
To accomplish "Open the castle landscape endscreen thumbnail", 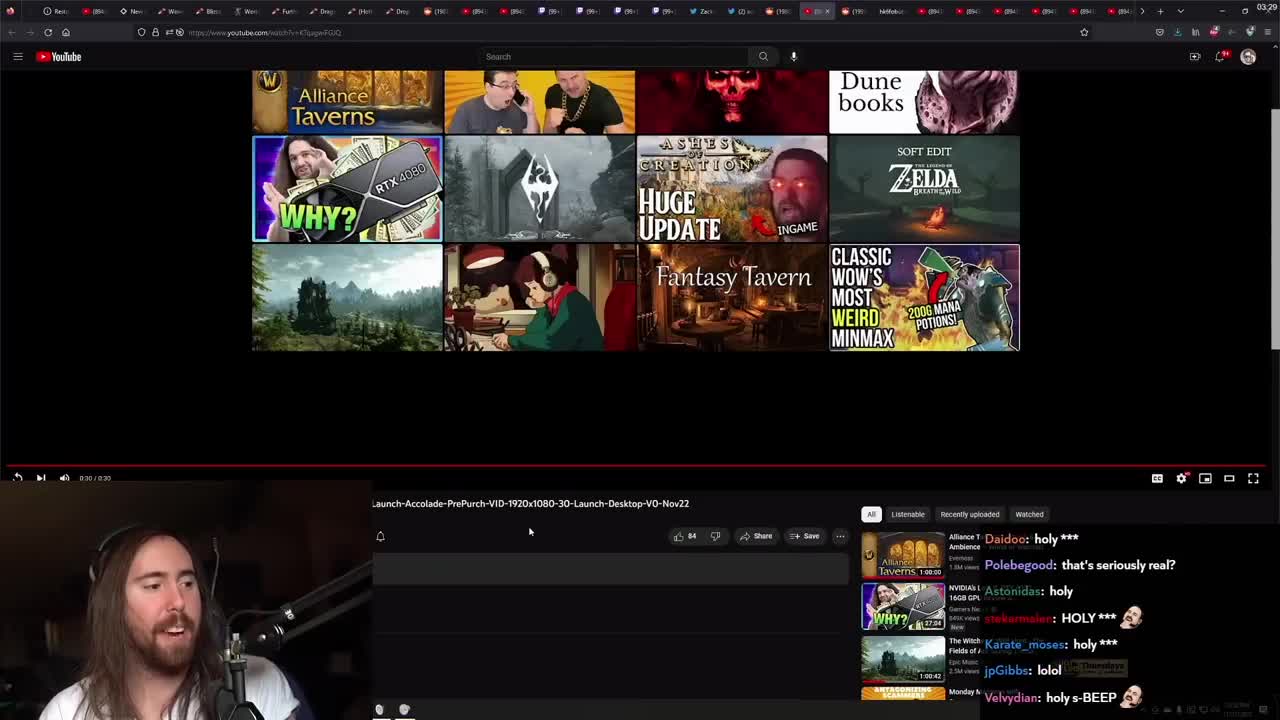I will tap(347, 298).
